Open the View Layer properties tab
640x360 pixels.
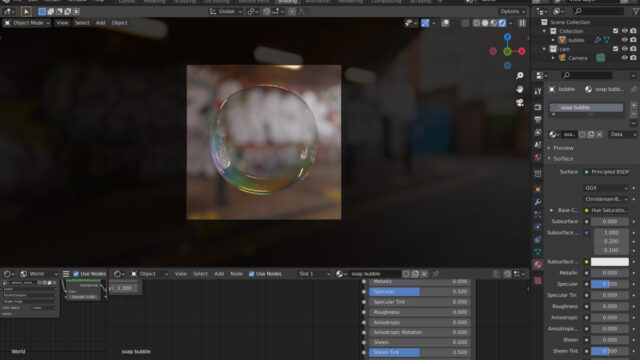[538, 132]
